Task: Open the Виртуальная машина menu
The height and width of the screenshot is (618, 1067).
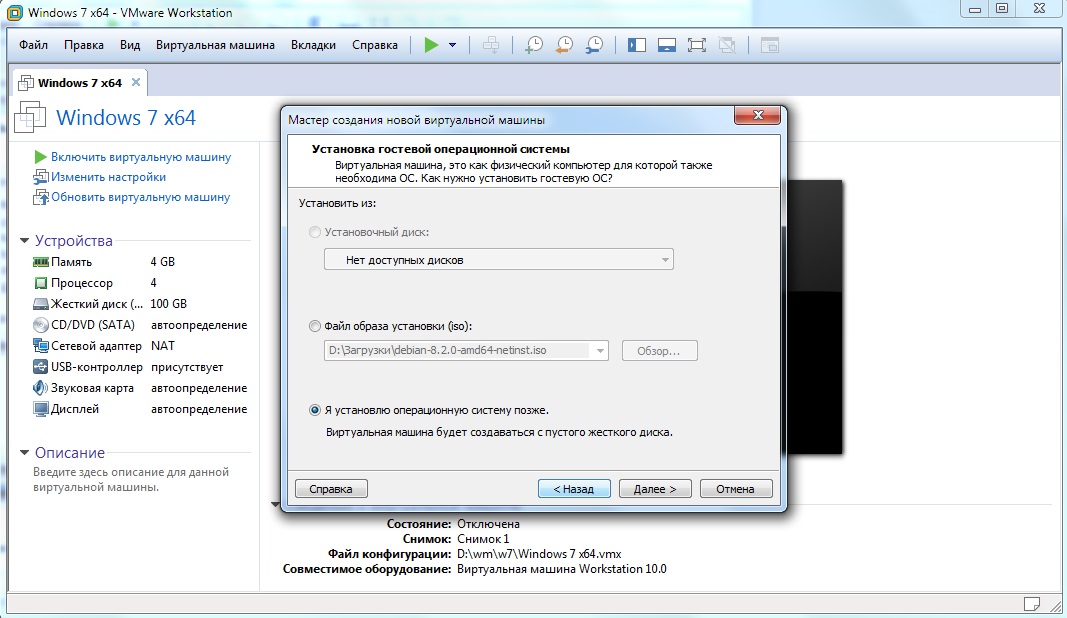Action: [215, 45]
